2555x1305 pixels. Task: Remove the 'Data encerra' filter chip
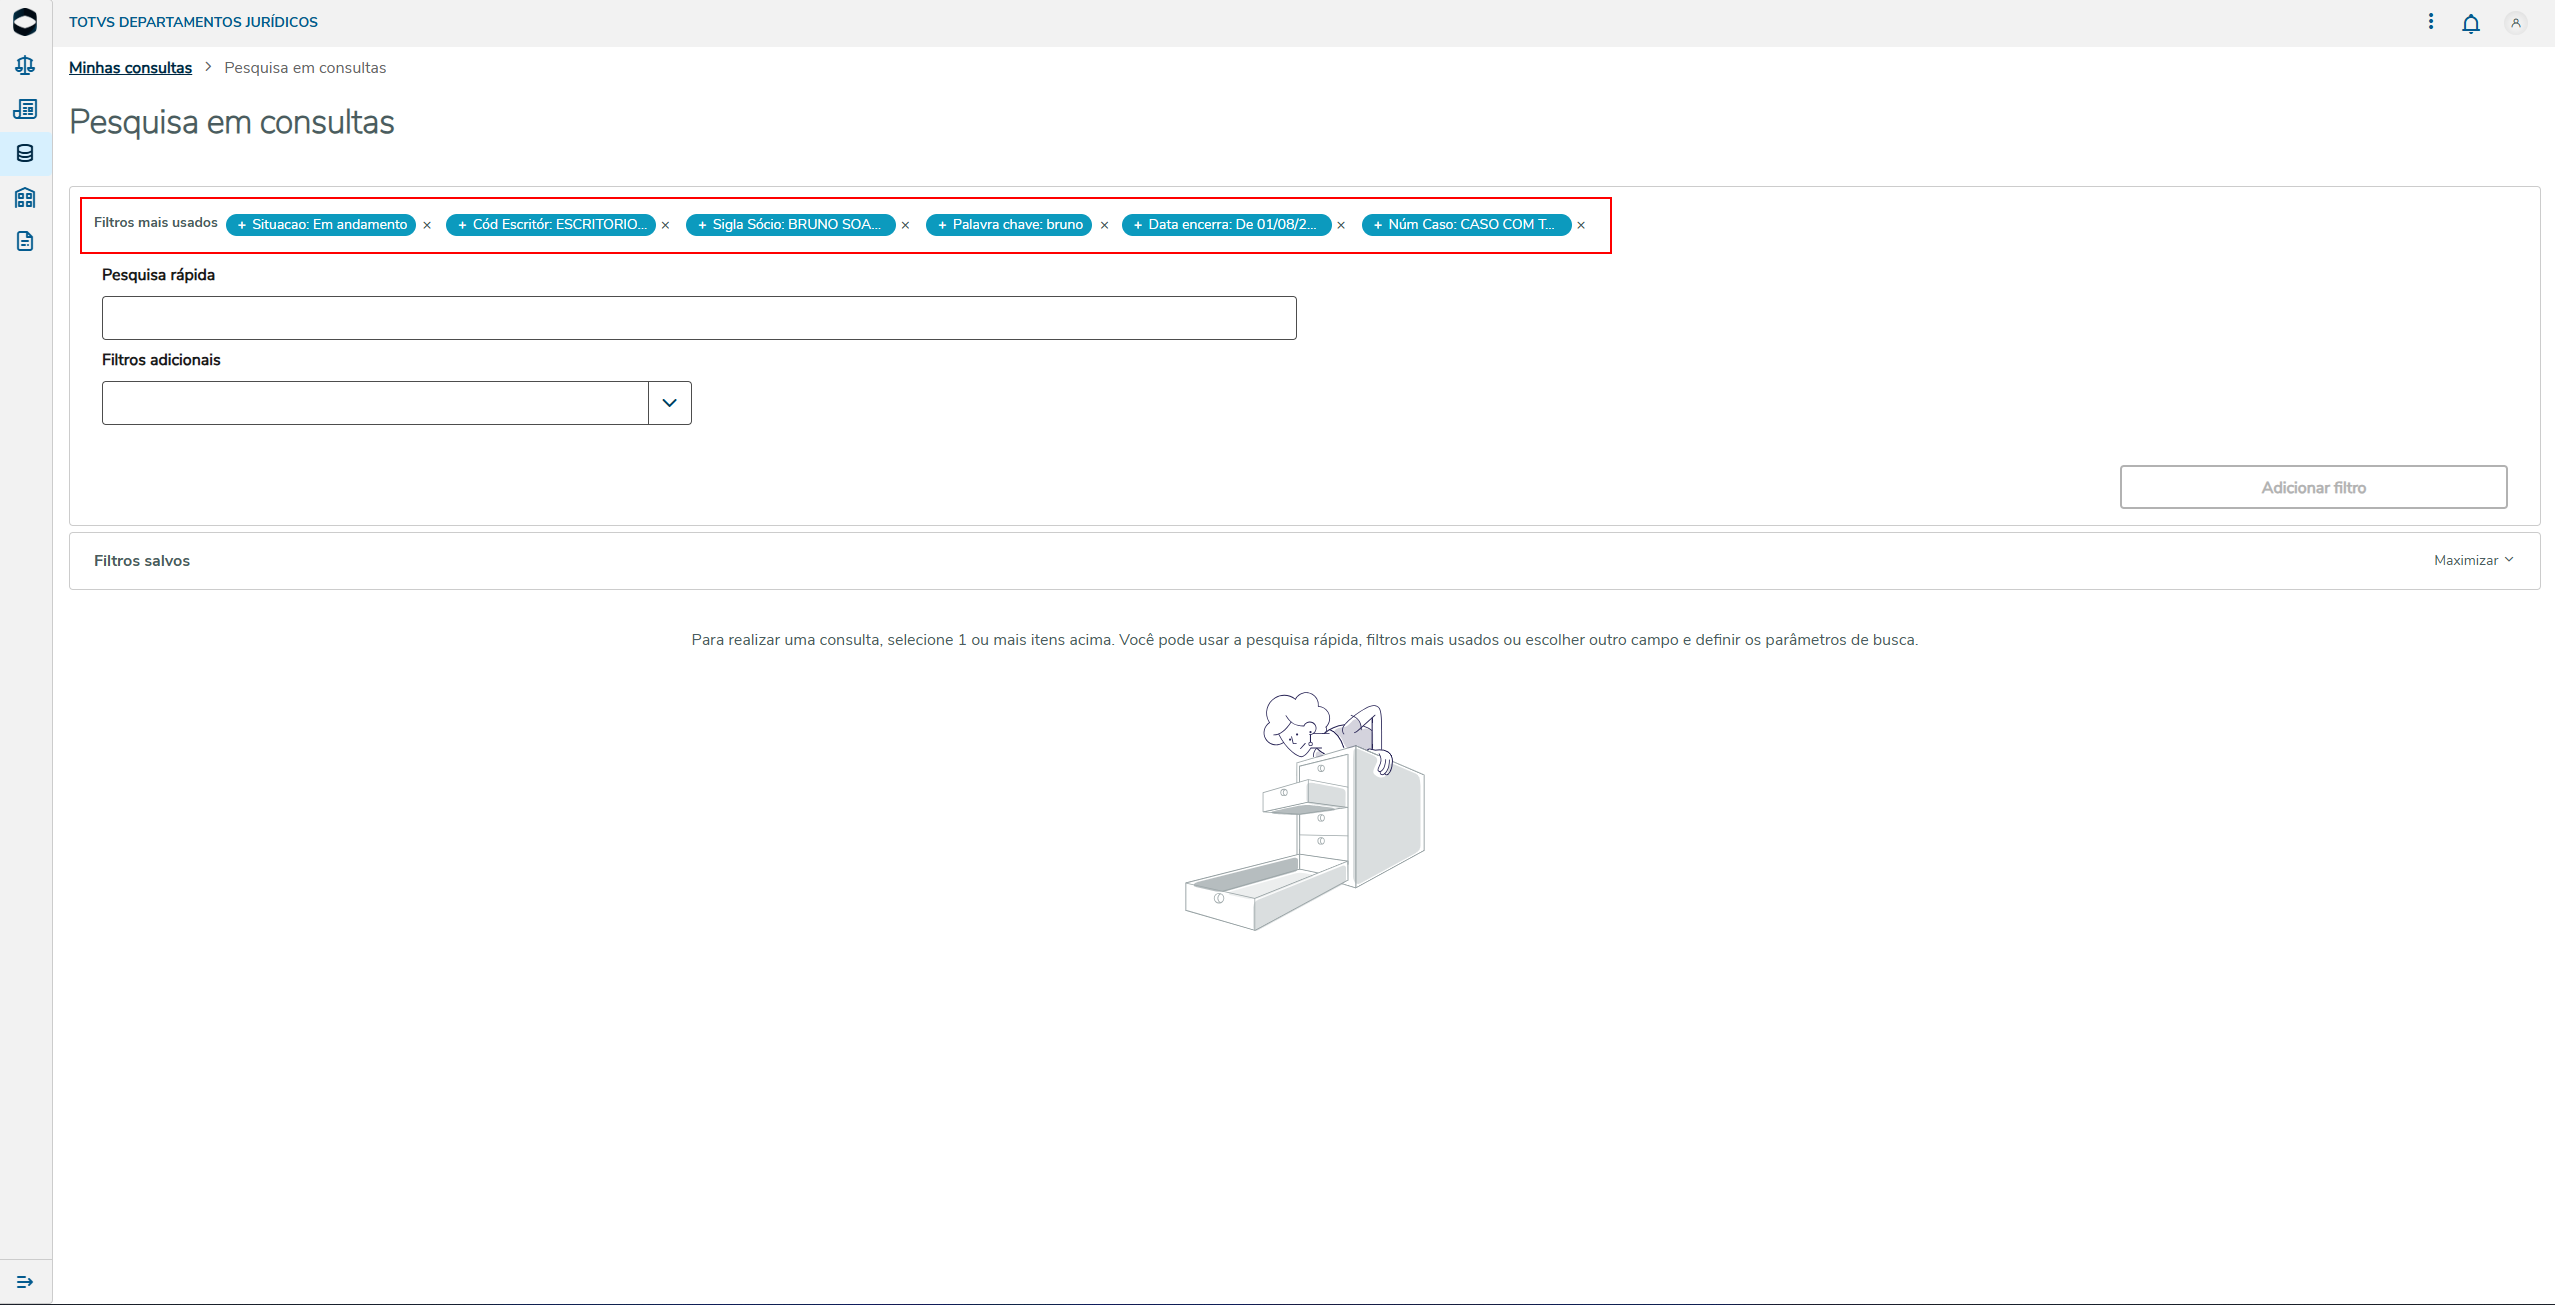coord(1341,226)
